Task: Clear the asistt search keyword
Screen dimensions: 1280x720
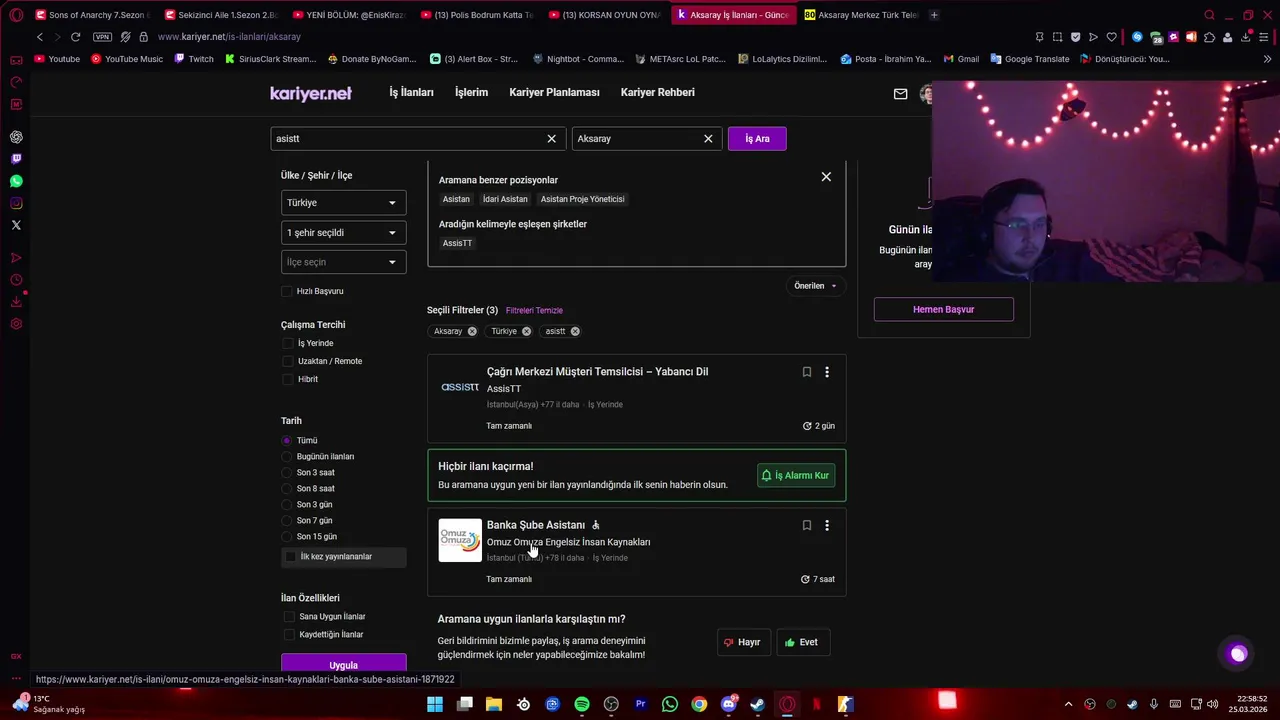Action: [x=551, y=139]
